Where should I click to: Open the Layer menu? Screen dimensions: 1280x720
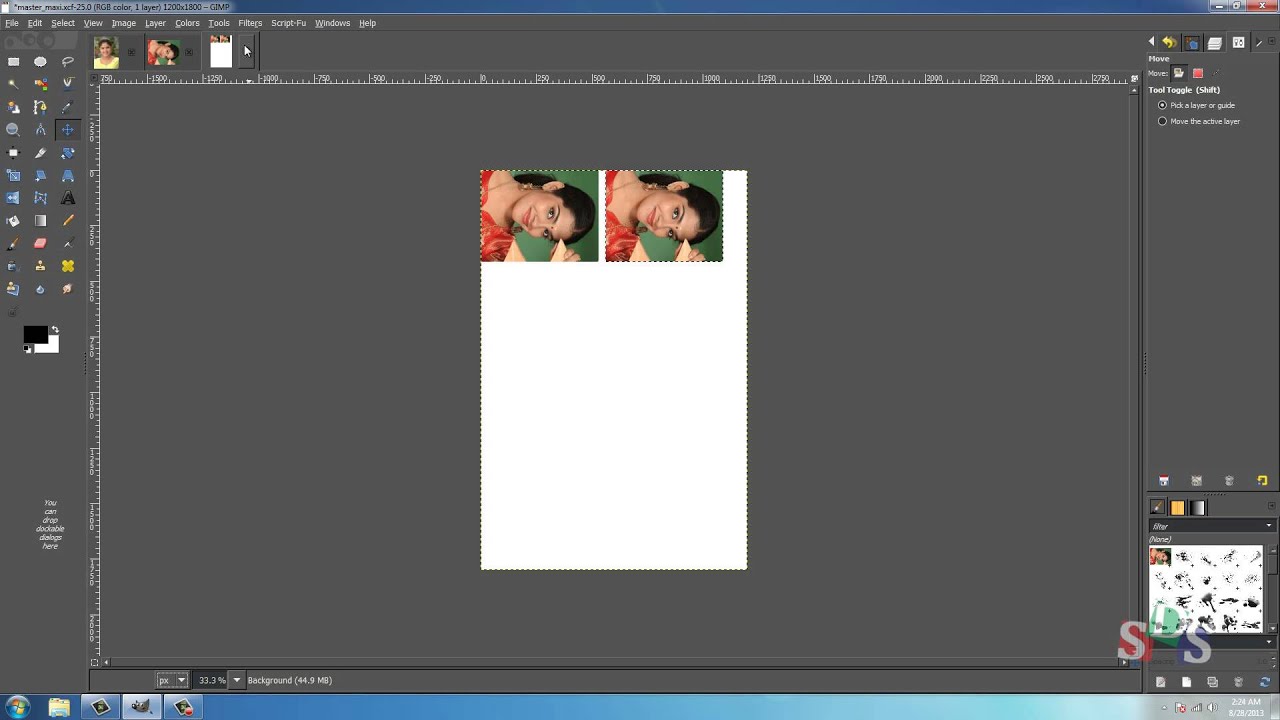click(155, 23)
